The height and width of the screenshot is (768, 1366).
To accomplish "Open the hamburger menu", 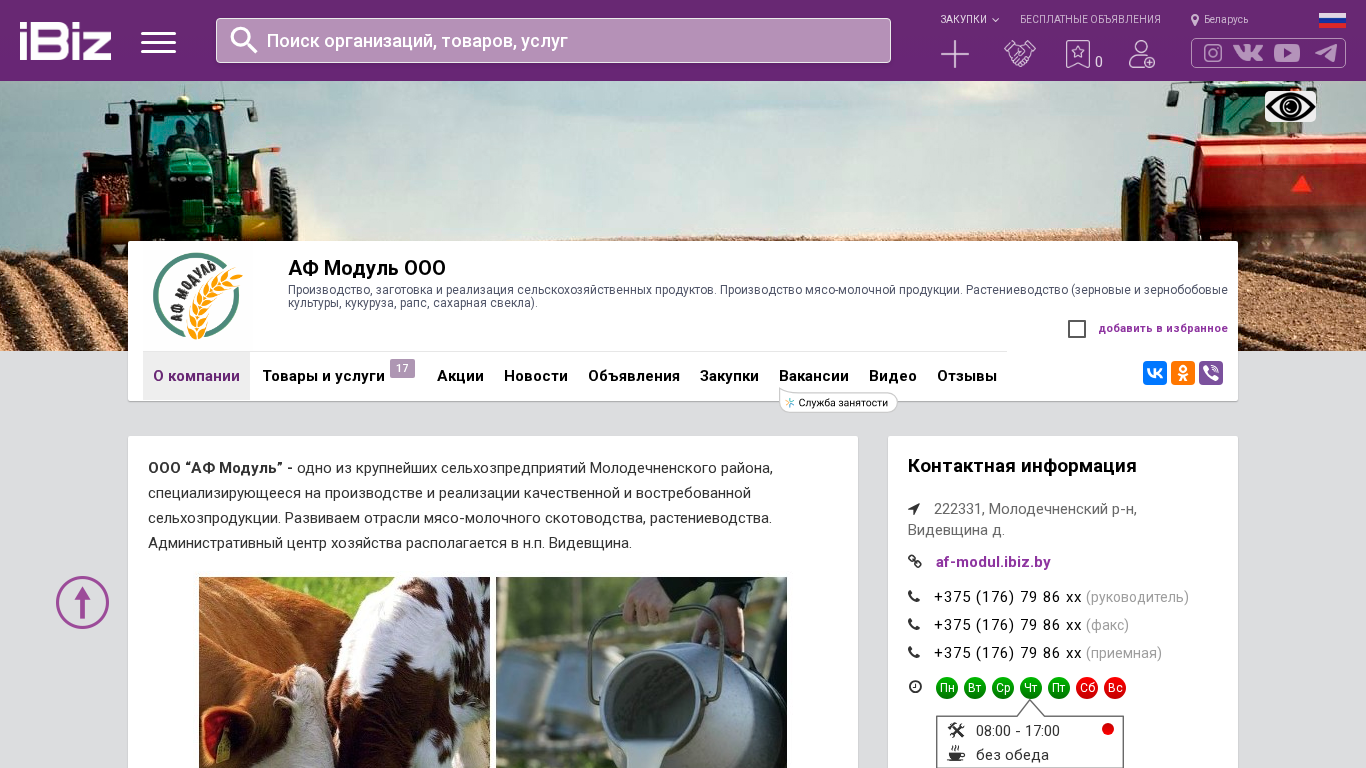I will coord(158,42).
